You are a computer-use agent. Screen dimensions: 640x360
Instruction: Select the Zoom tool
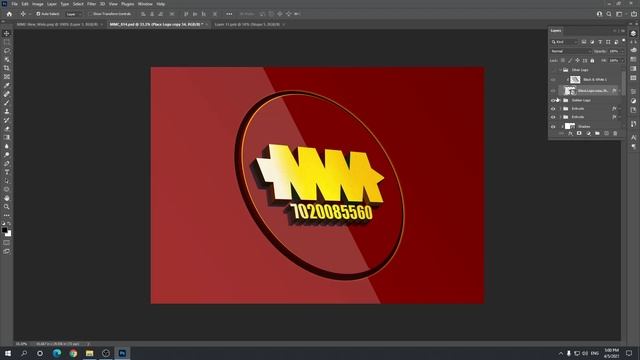(x=7, y=207)
